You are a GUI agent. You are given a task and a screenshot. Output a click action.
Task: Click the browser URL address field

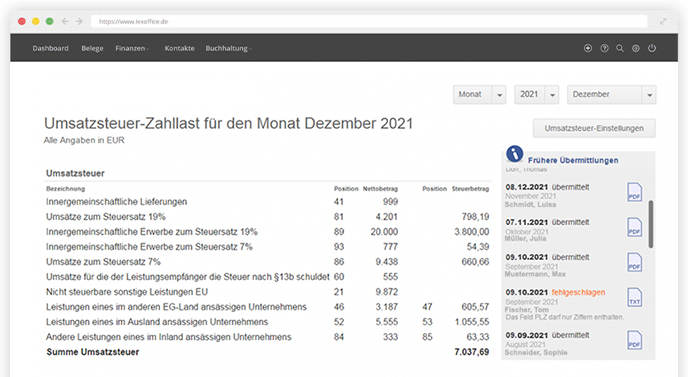(369, 21)
